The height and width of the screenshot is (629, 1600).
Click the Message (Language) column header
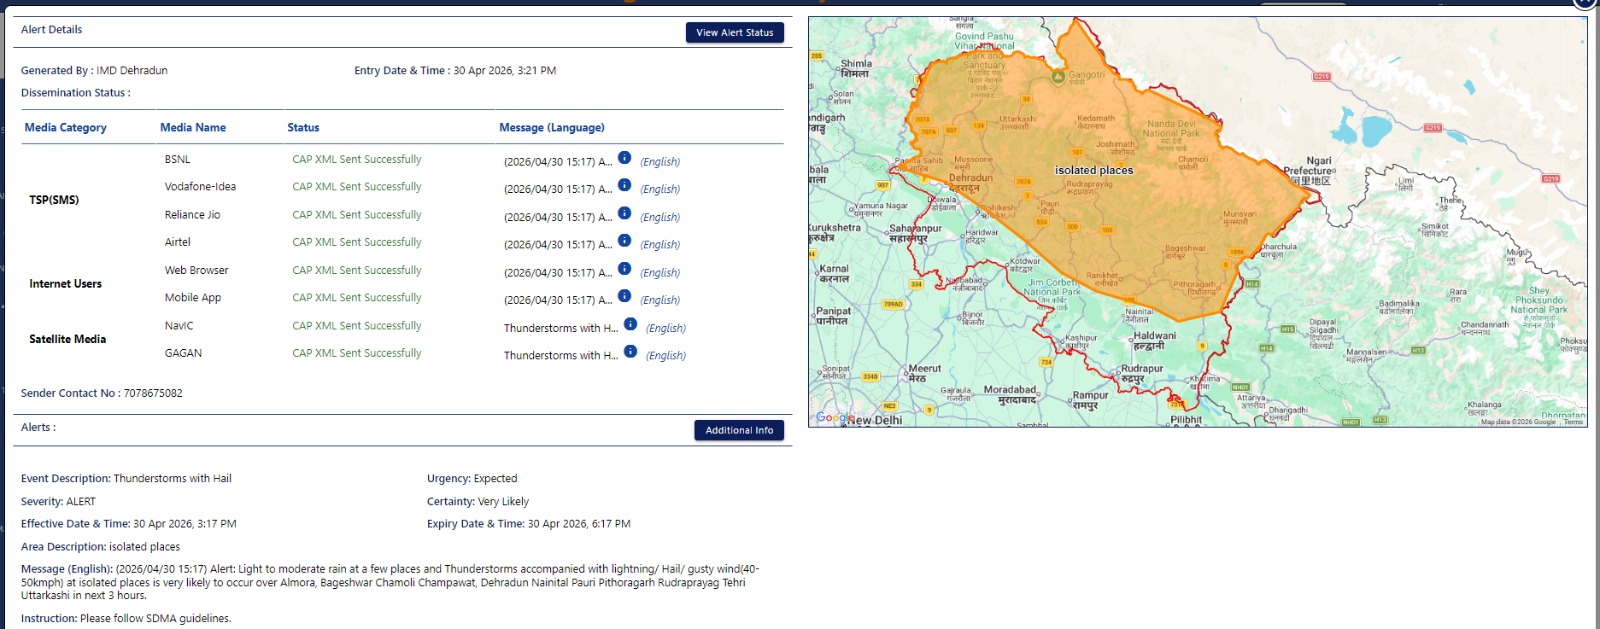click(x=551, y=128)
